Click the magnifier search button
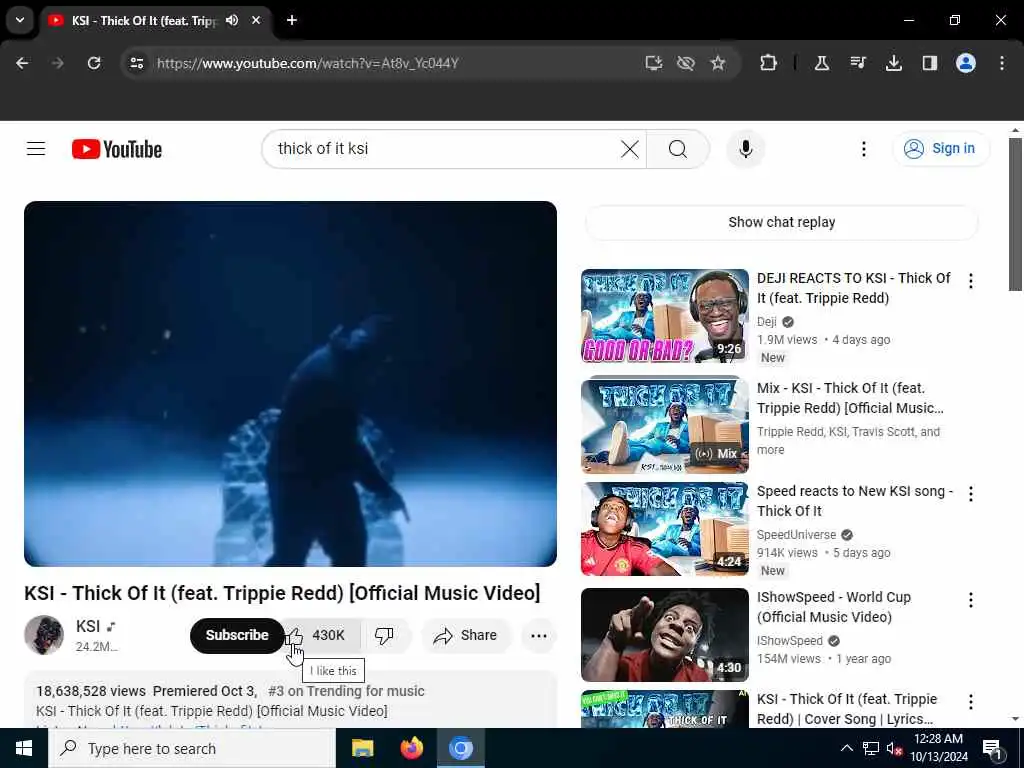1024x768 pixels. pos(678,149)
